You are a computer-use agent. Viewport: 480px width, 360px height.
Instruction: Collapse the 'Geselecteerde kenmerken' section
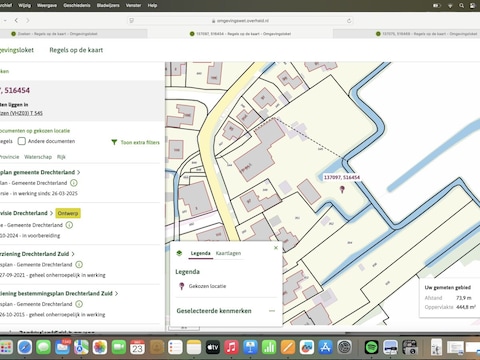click(272, 311)
